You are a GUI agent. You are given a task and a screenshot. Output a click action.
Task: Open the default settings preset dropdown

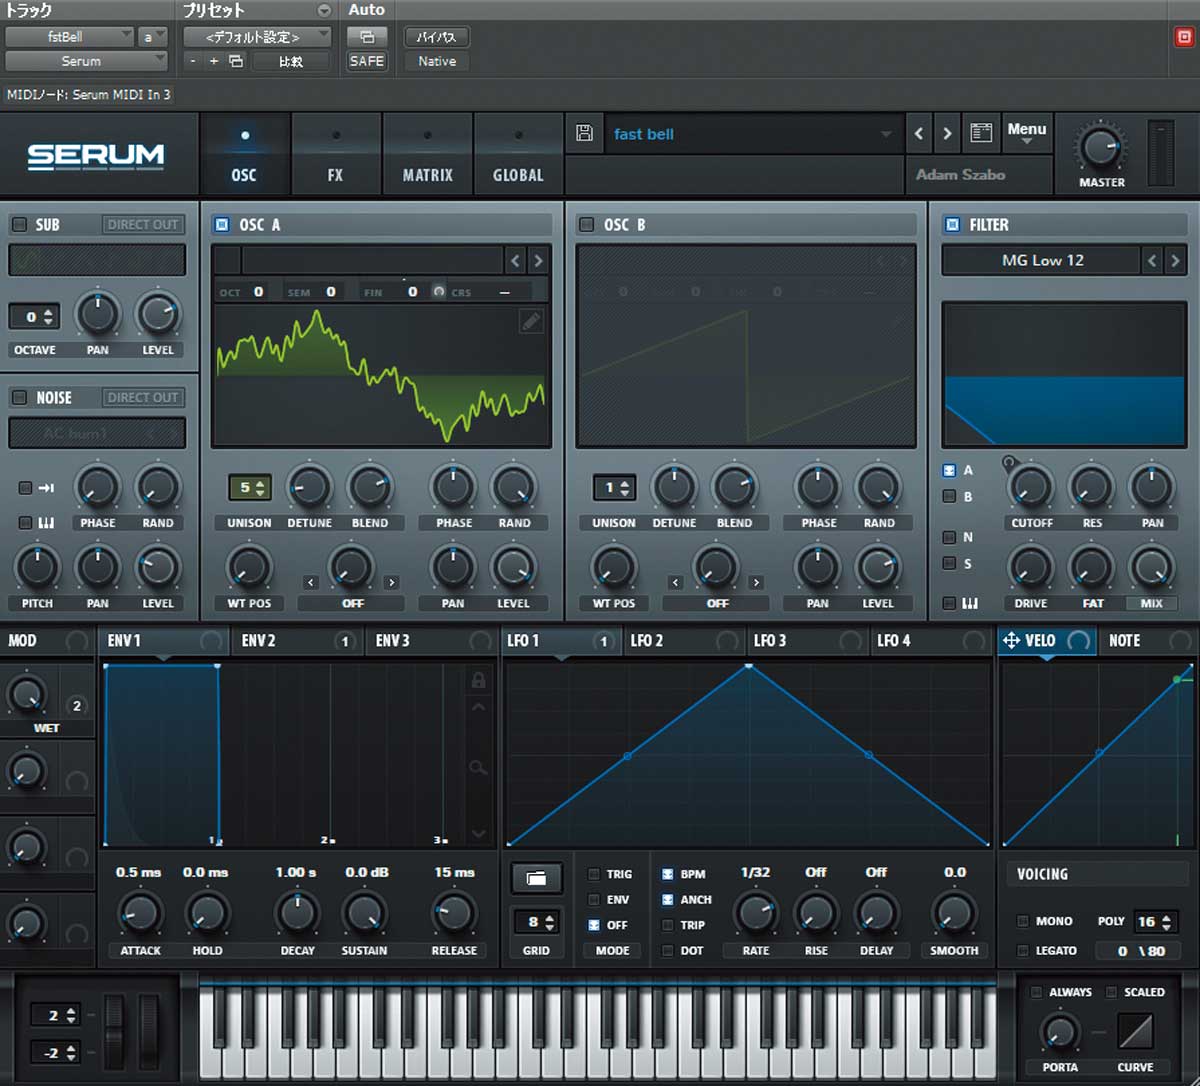click(x=257, y=37)
